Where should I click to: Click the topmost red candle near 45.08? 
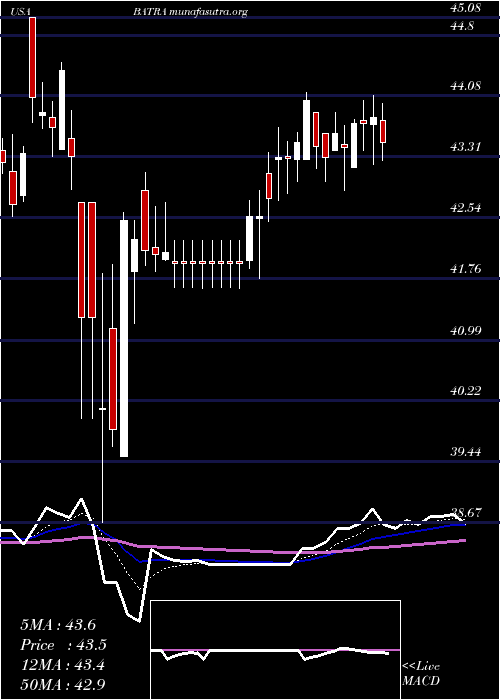click(32, 57)
